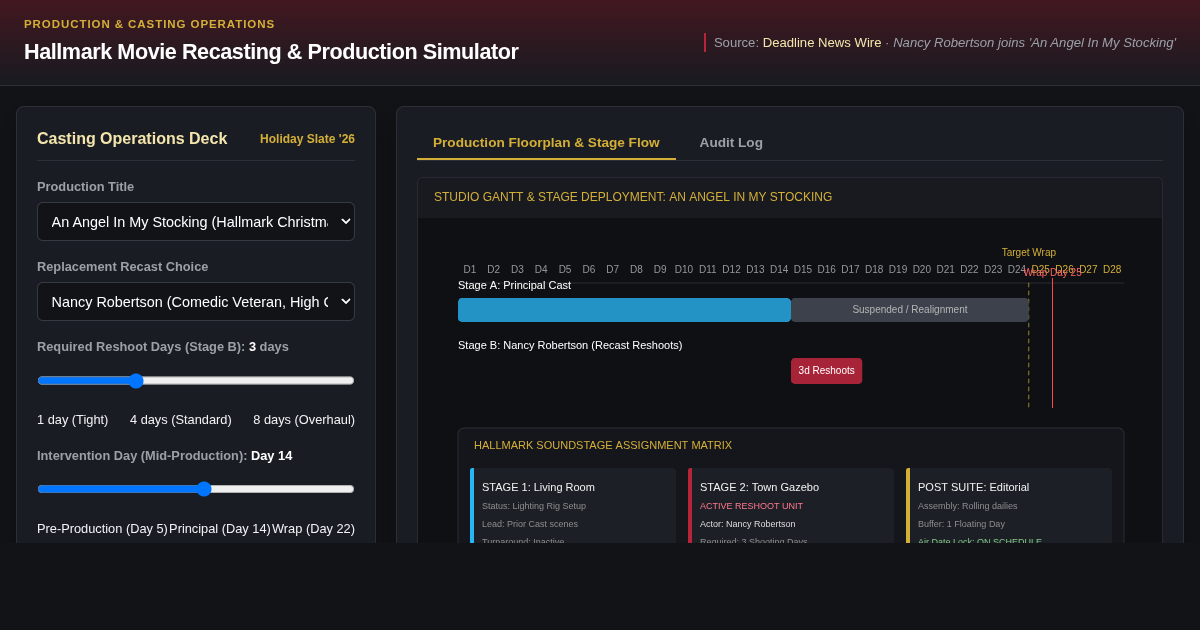Image resolution: width=1200 pixels, height=630 pixels.
Task: Click 'Casting Operations Deck' heading
Action: tap(132, 139)
